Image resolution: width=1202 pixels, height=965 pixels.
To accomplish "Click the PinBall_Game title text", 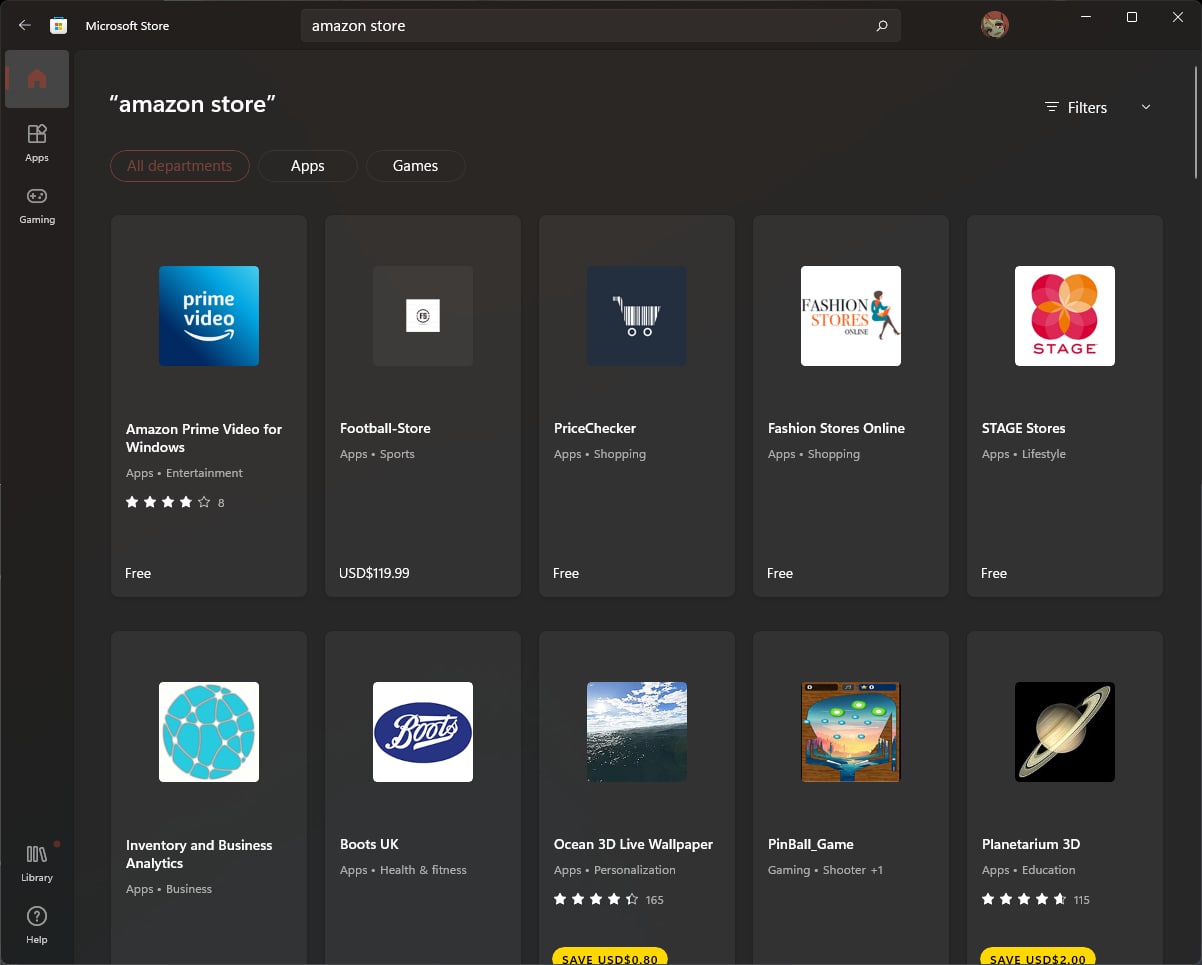I will [811, 844].
